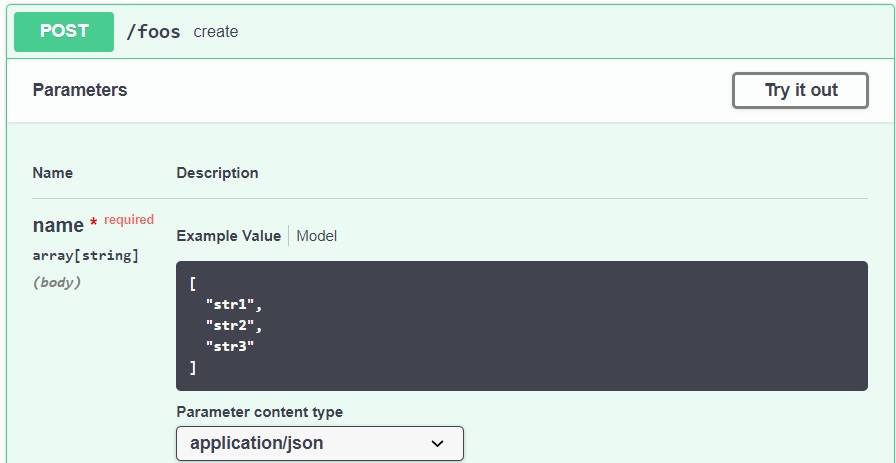Screen dimensions: 896x463
Task: Click the /foos endpoint path
Action: [x=153, y=32]
